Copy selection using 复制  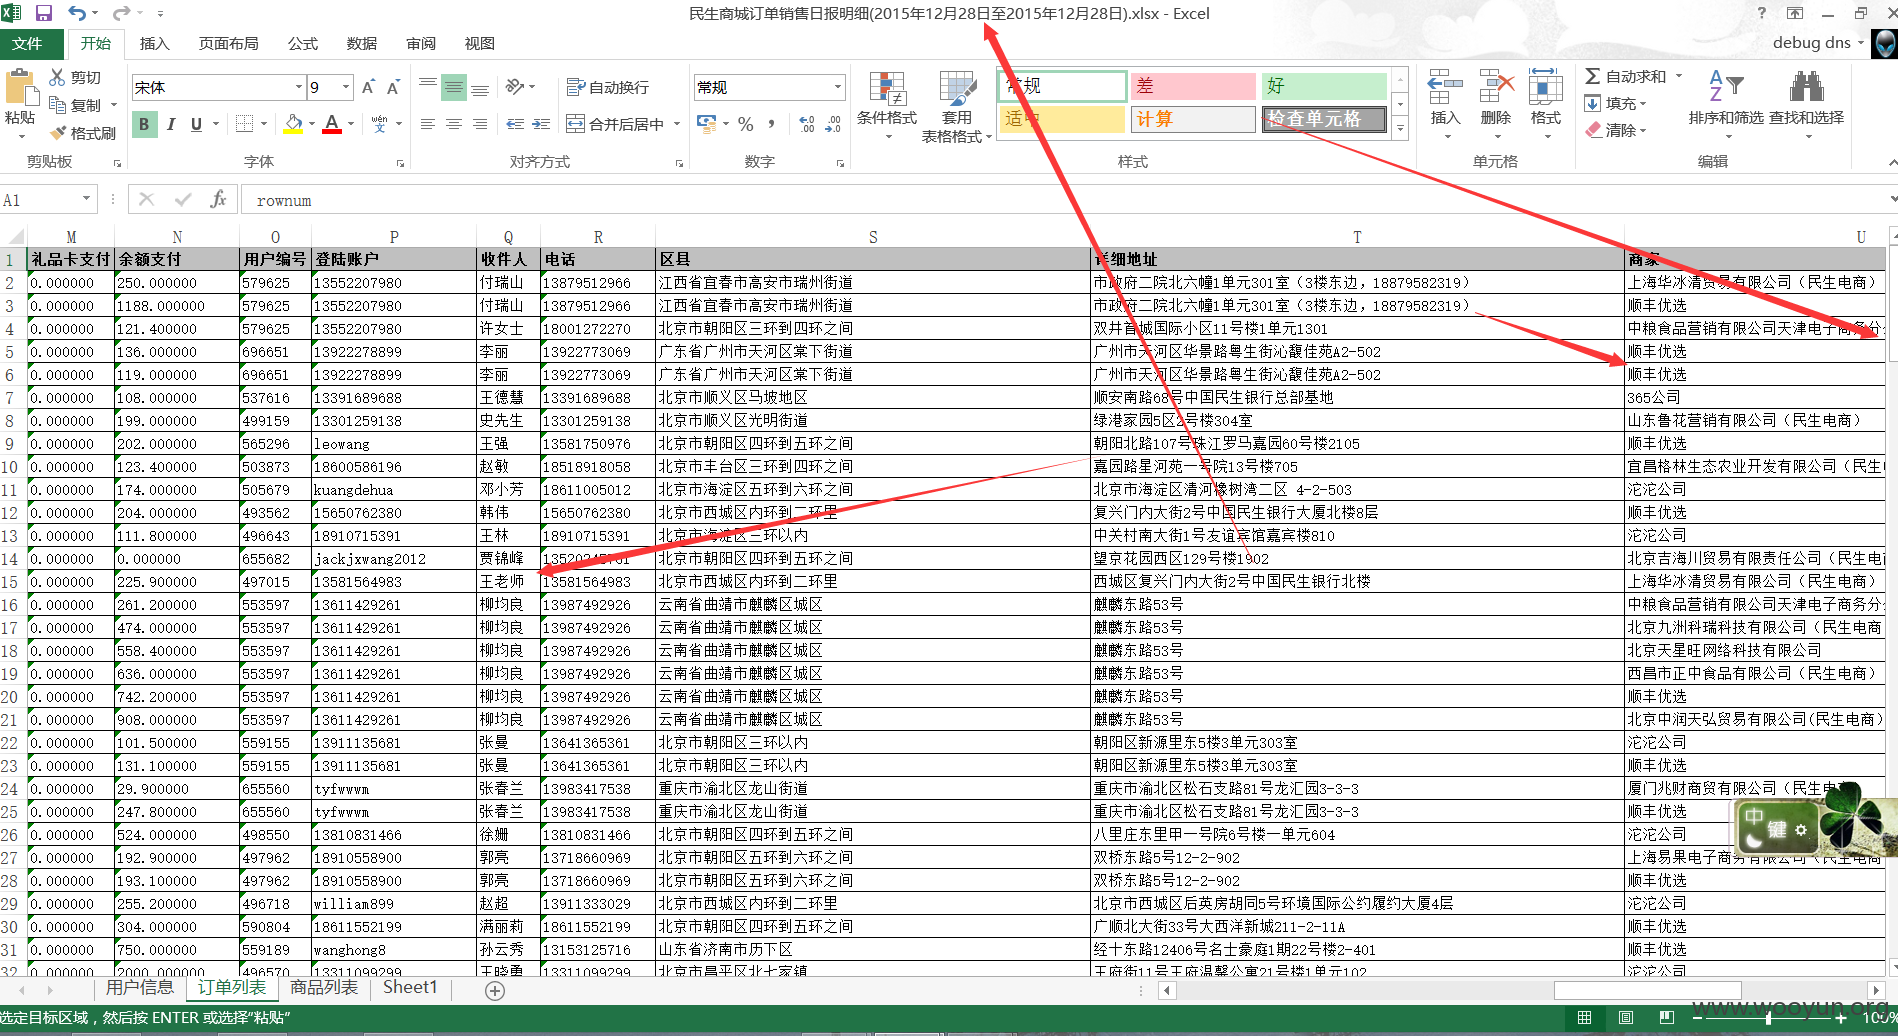tap(75, 105)
